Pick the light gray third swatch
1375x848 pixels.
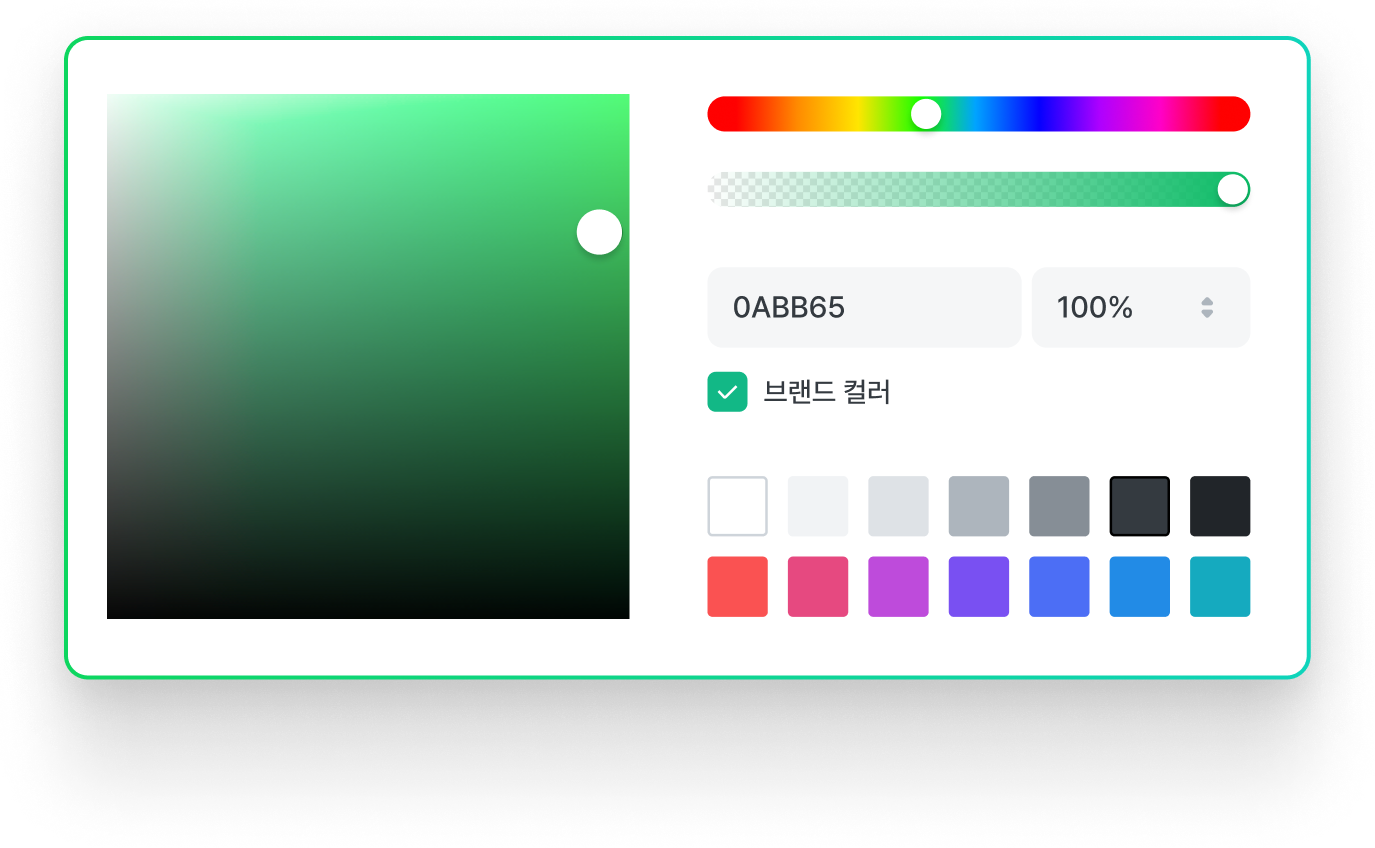[x=898, y=506]
